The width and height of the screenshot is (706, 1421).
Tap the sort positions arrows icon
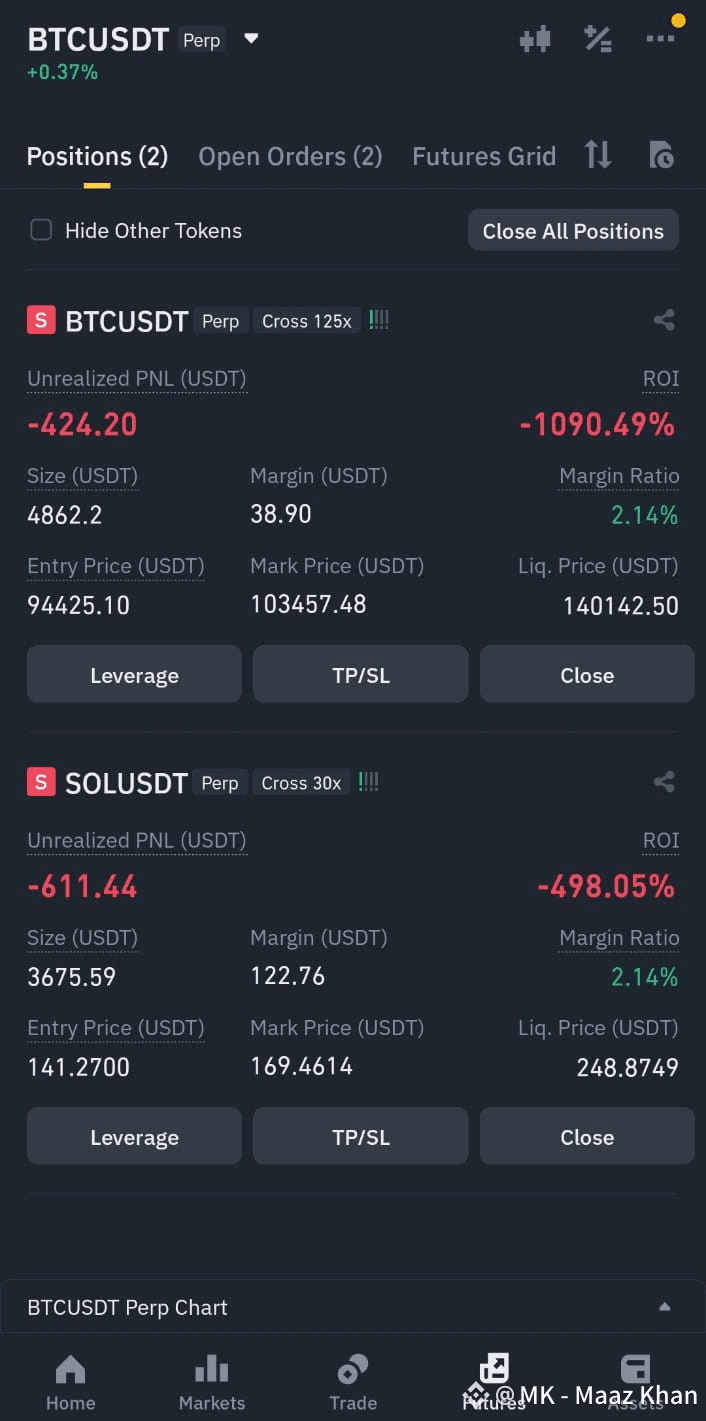(x=598, y=155)
